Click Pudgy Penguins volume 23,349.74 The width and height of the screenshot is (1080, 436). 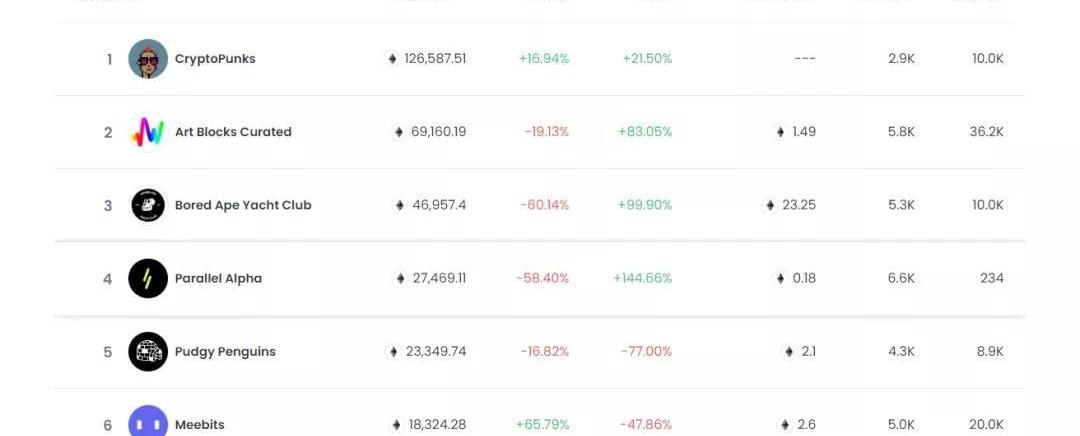(436, 352)
